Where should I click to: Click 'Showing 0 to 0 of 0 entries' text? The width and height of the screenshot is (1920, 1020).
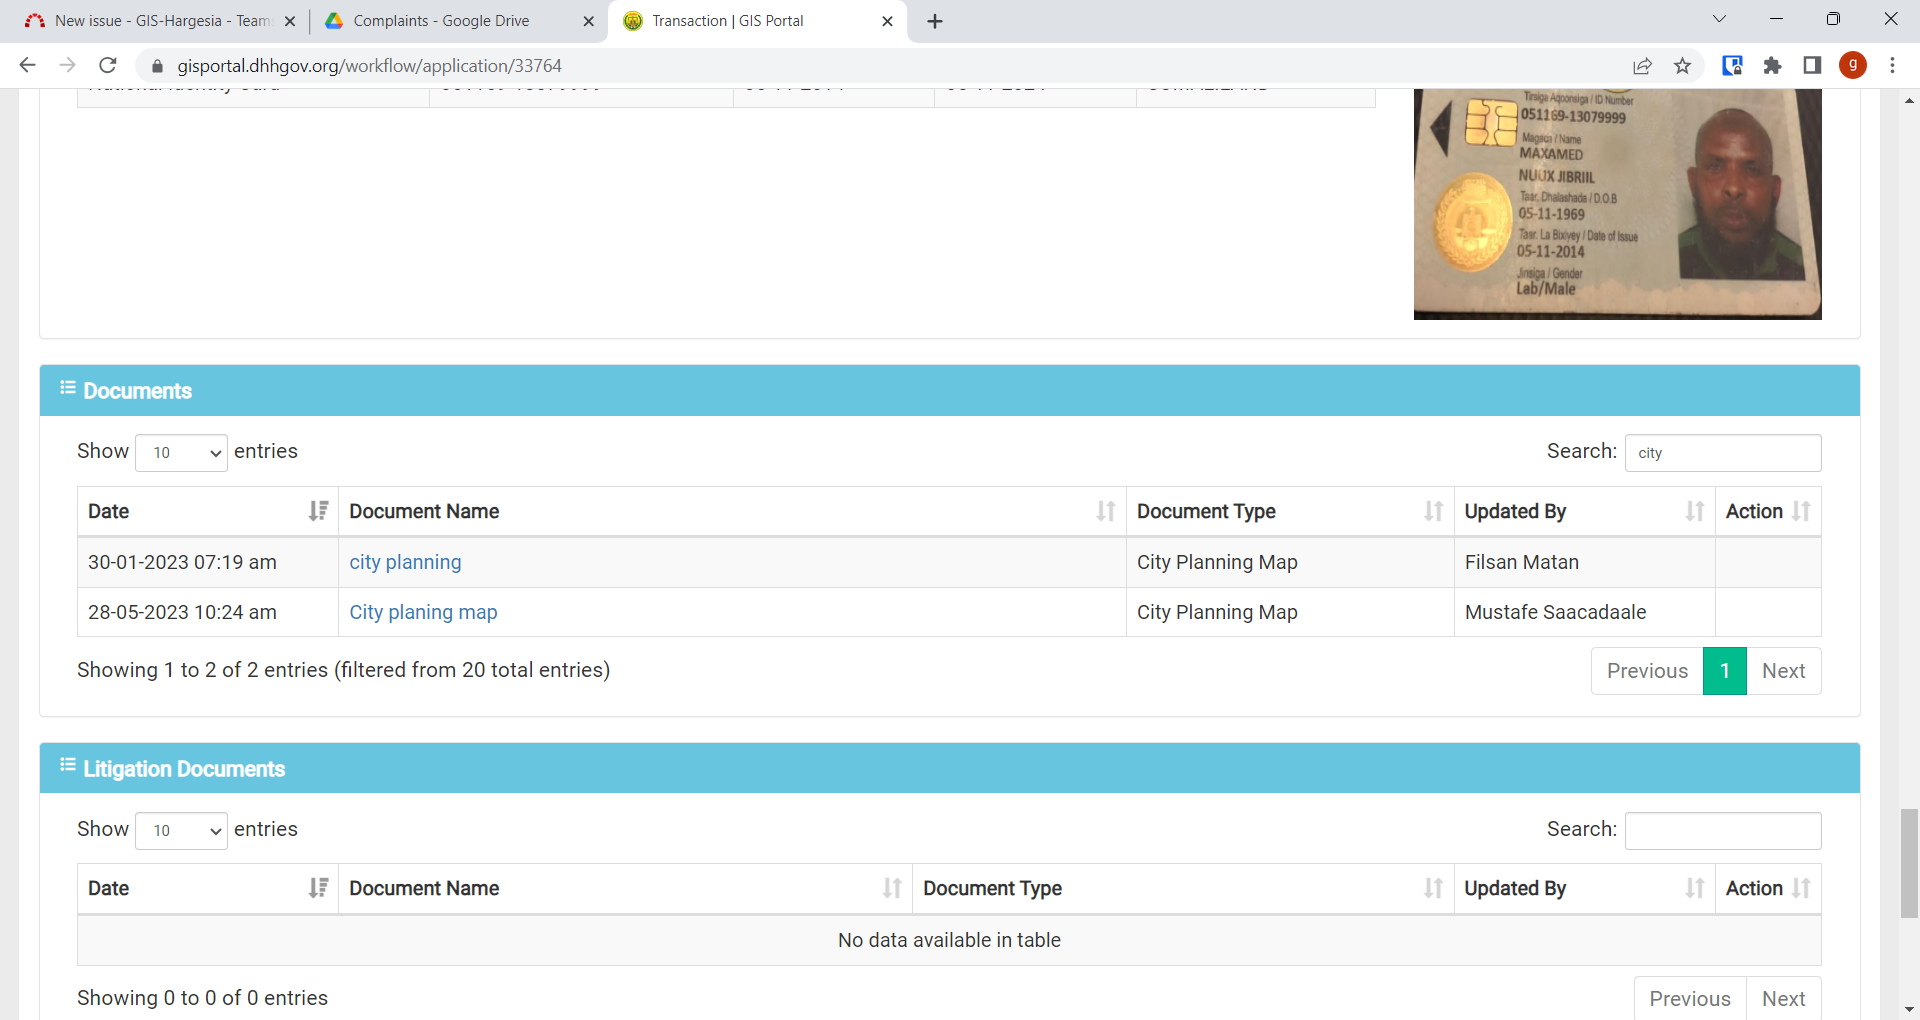(202, 998)
